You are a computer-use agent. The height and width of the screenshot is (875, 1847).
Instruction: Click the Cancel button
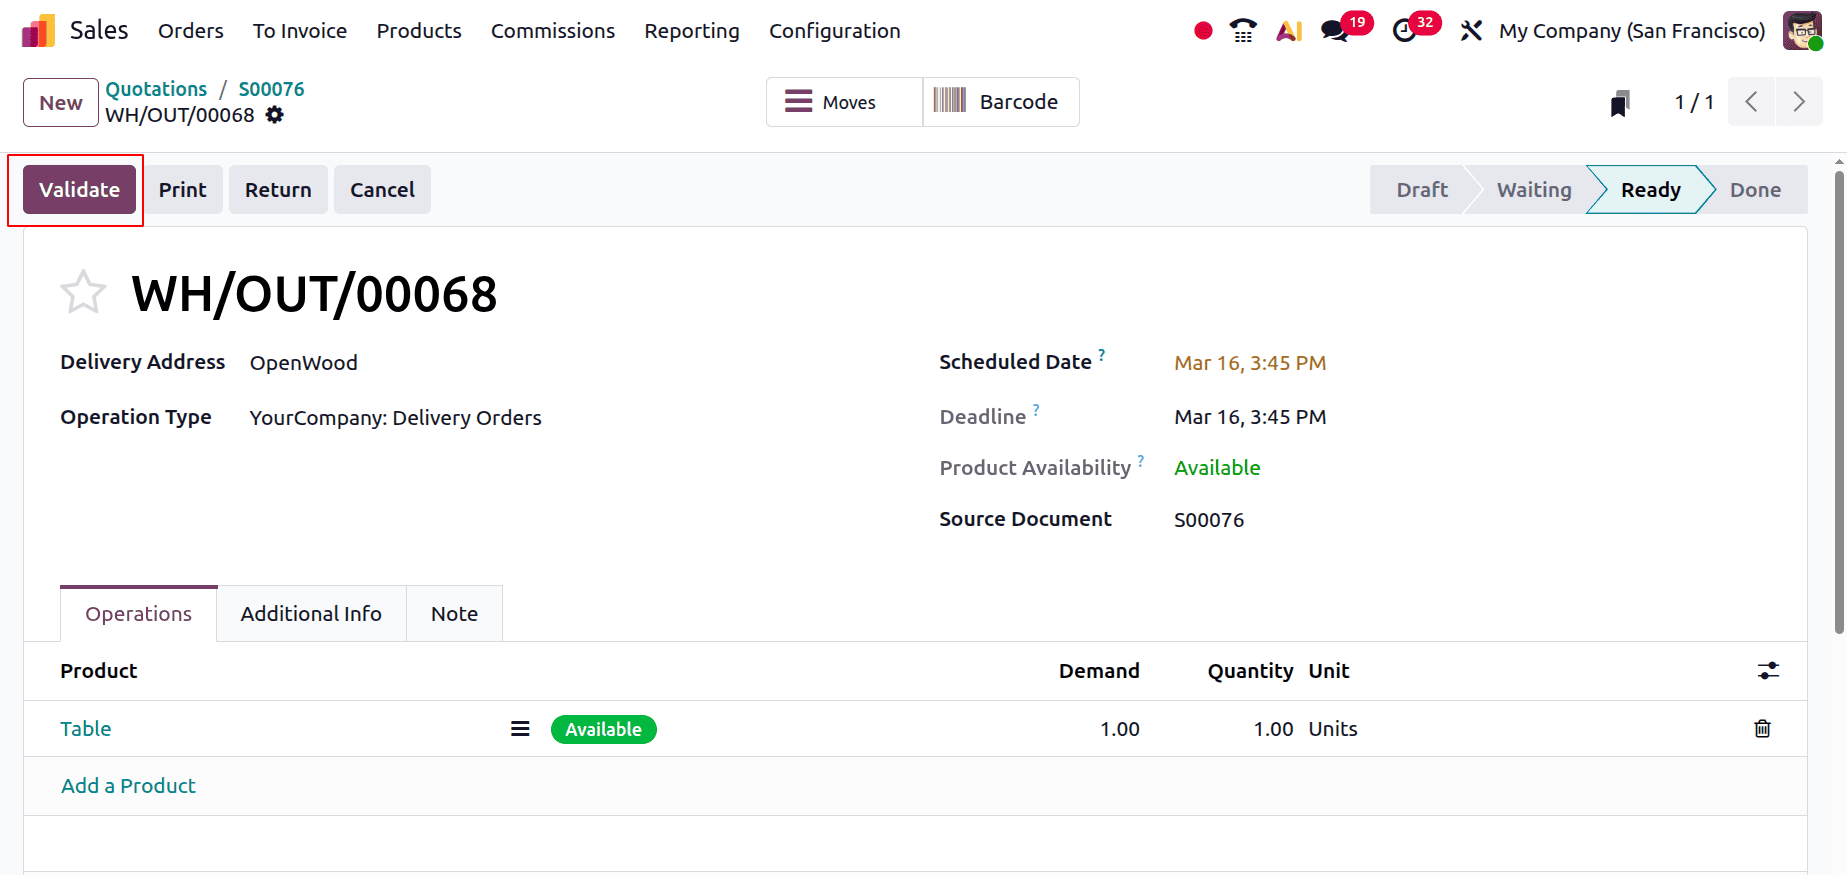[x=382, y=189]
